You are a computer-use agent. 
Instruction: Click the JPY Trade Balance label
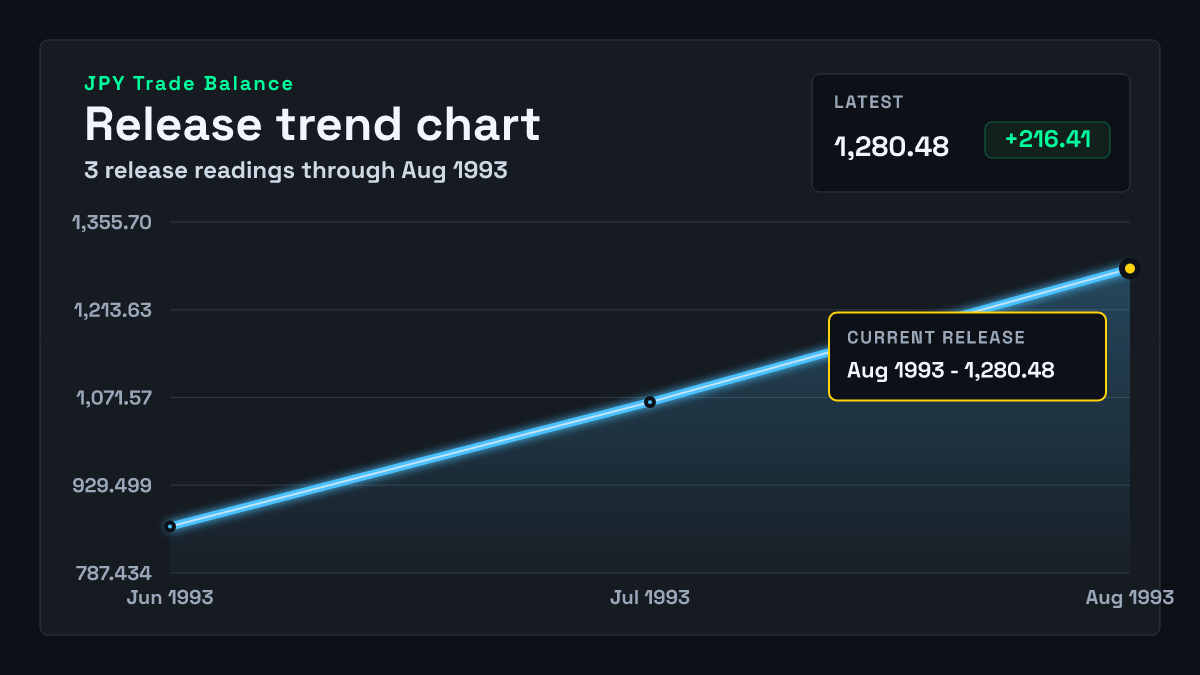(x=189, y=84)
